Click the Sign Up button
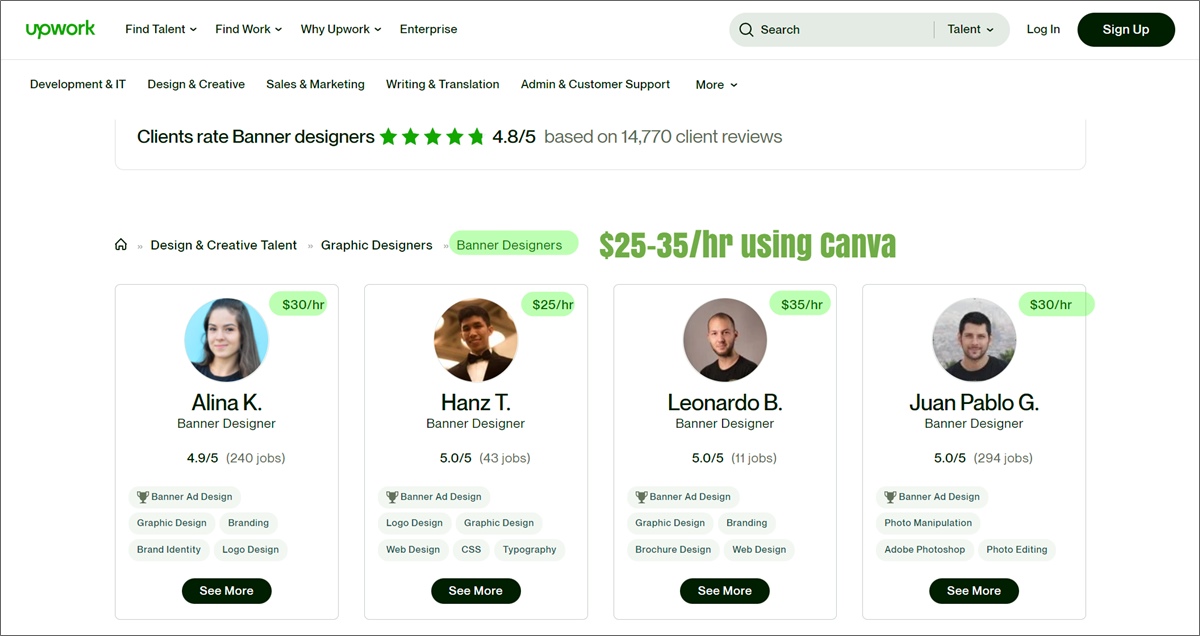 (x=1126, y=29)
